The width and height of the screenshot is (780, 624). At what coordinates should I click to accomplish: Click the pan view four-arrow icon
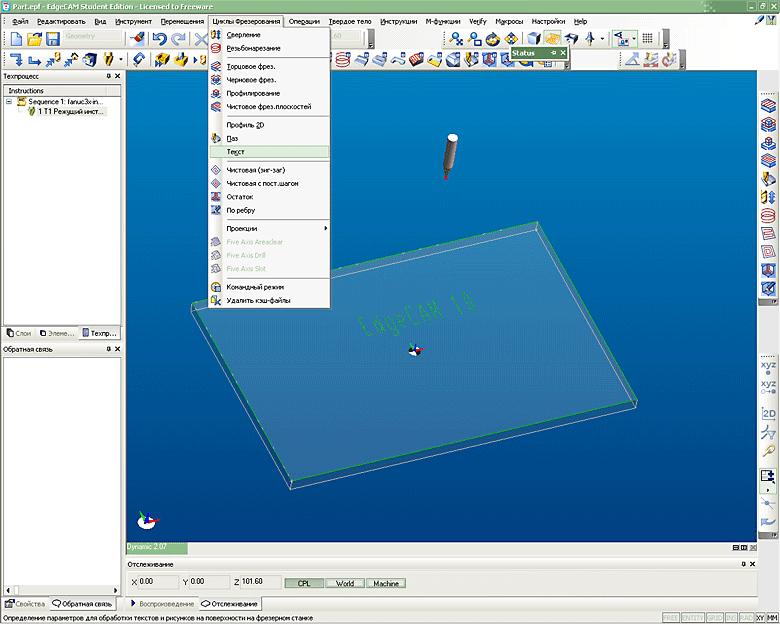pyautogui.click(x=511, y=39)
